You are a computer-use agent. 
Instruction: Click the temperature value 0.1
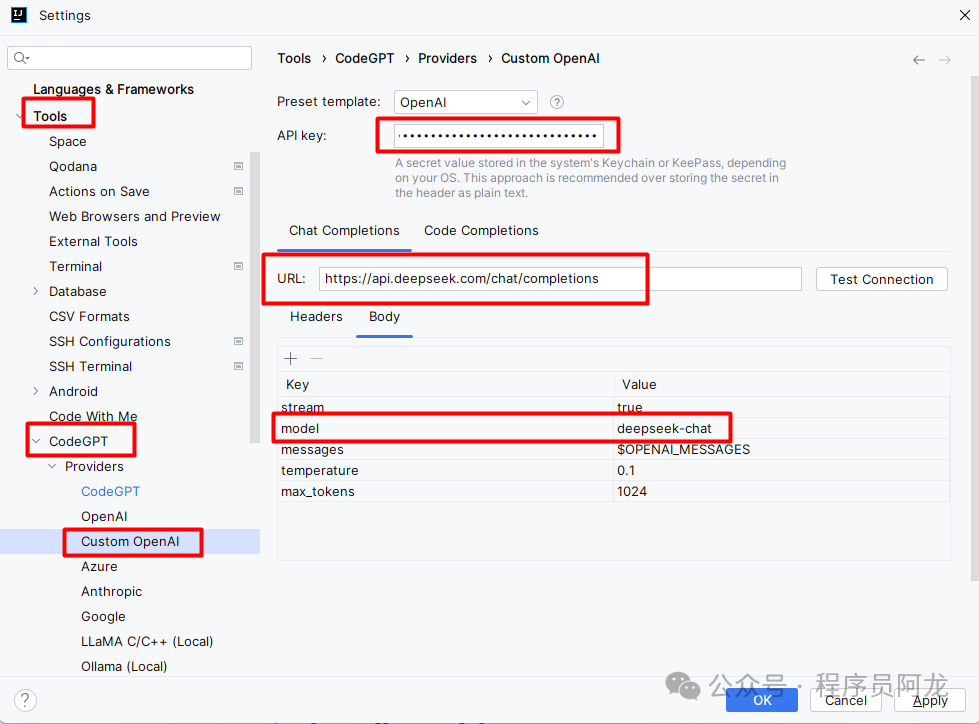pyautogui.click(x=782, y=470)
